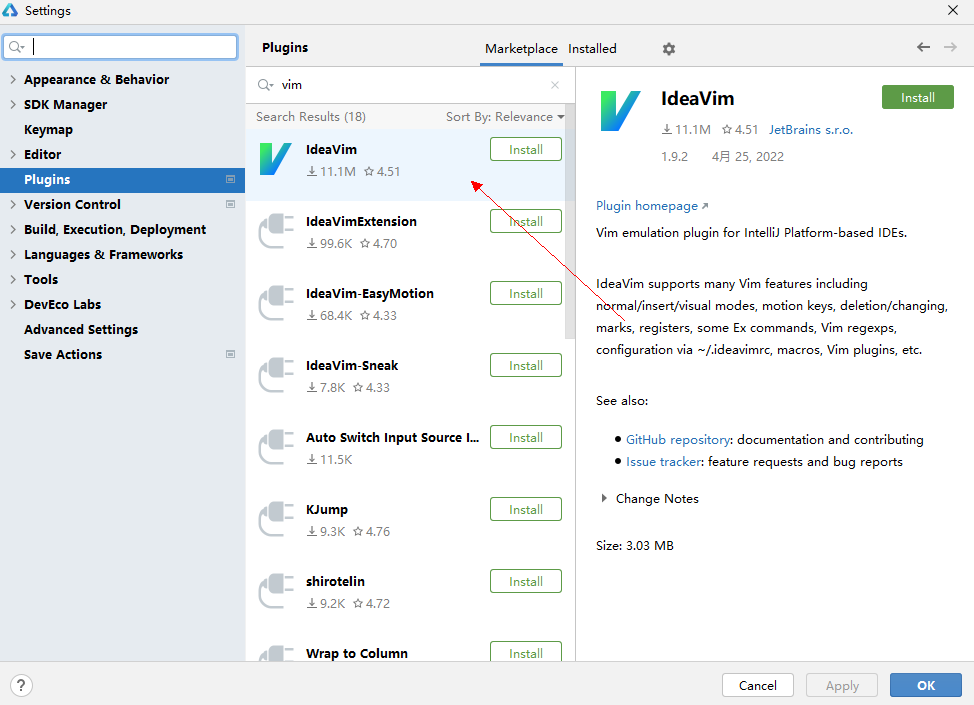The height and width of the screenshot is (705, 974).
Task: Click the shirotelin plug icon
Action: 275,591
